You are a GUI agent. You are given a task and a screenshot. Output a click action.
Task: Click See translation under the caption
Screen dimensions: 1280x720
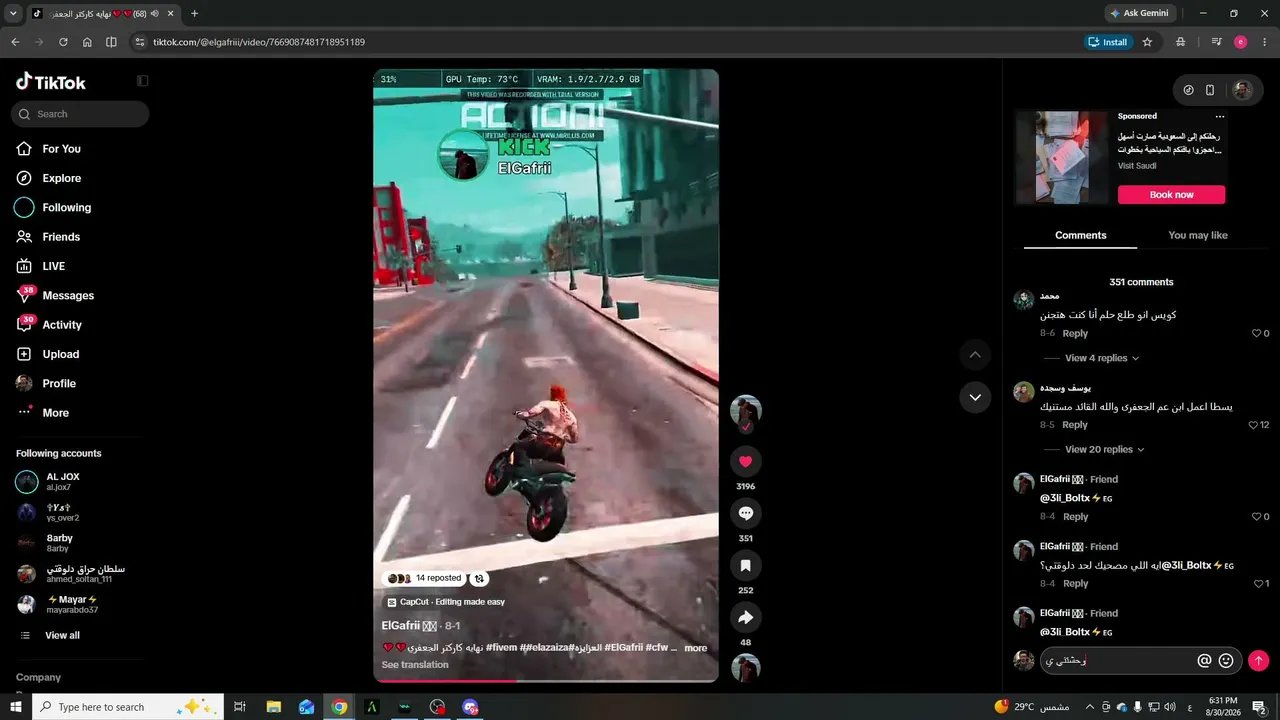click(415, 665)
